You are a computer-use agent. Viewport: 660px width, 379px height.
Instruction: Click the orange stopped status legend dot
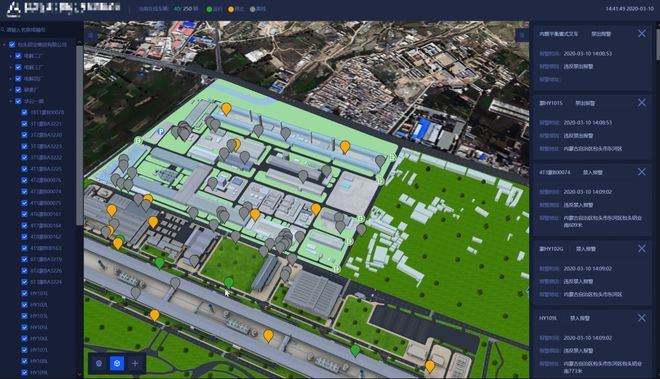pyautogui.click(x=231, y=9)
